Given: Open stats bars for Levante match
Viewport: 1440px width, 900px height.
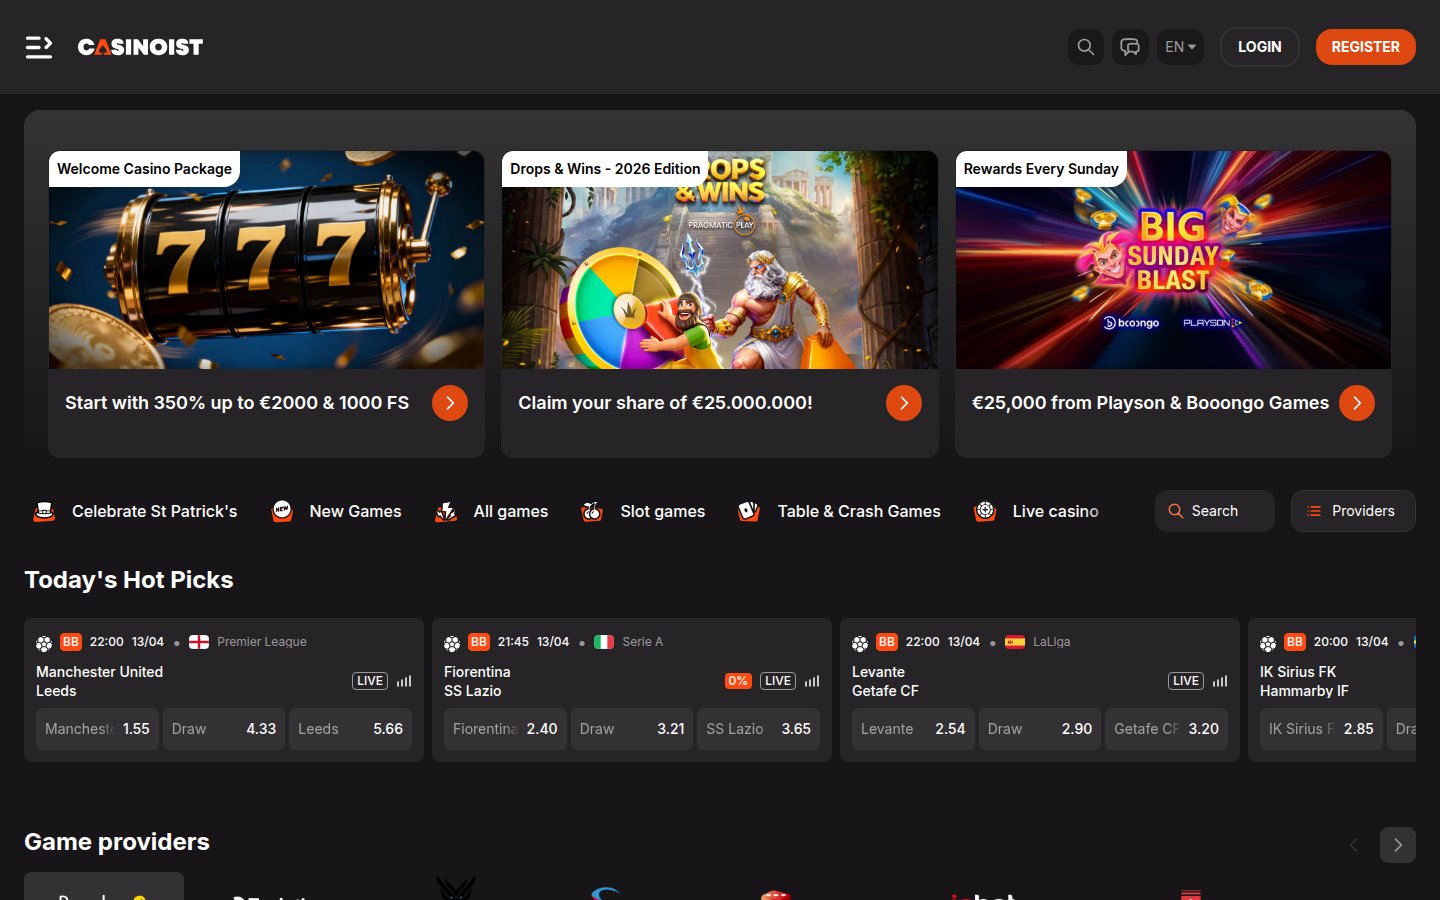Looking at the screenshot, I should [x=1220, y=681].
